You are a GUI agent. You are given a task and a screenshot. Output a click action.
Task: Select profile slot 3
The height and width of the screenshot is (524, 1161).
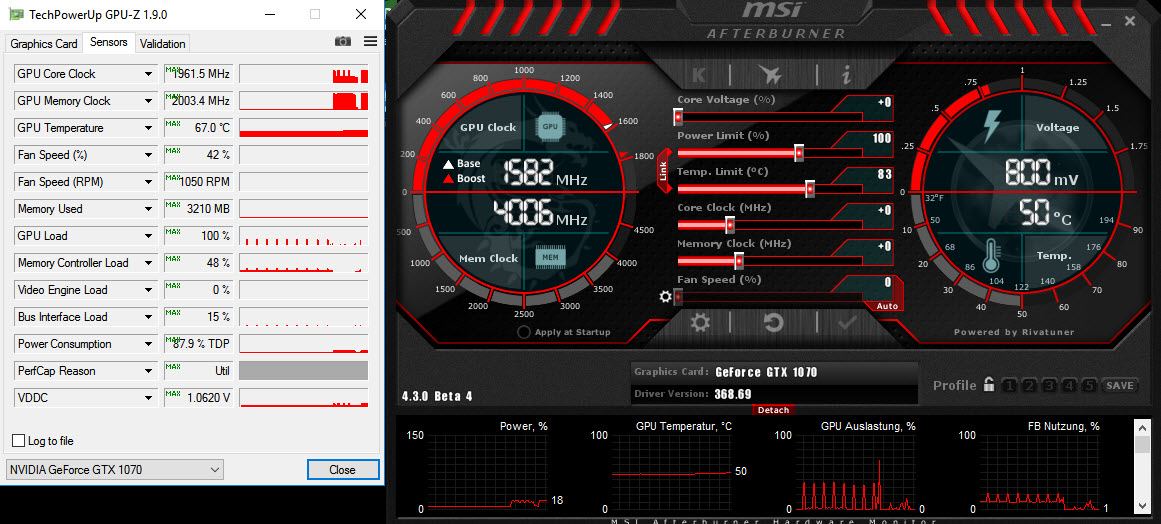1049,385
